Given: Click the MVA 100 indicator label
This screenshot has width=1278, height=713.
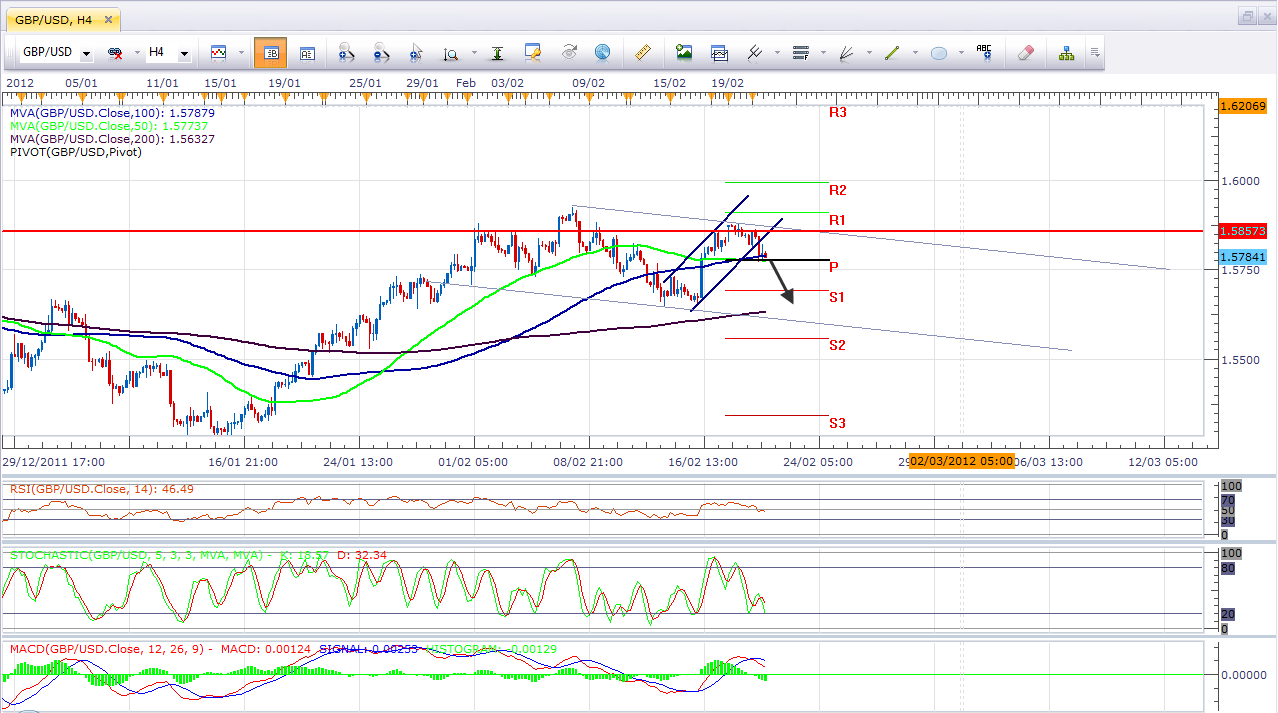Looking at the screenshot, I should 112,113.
